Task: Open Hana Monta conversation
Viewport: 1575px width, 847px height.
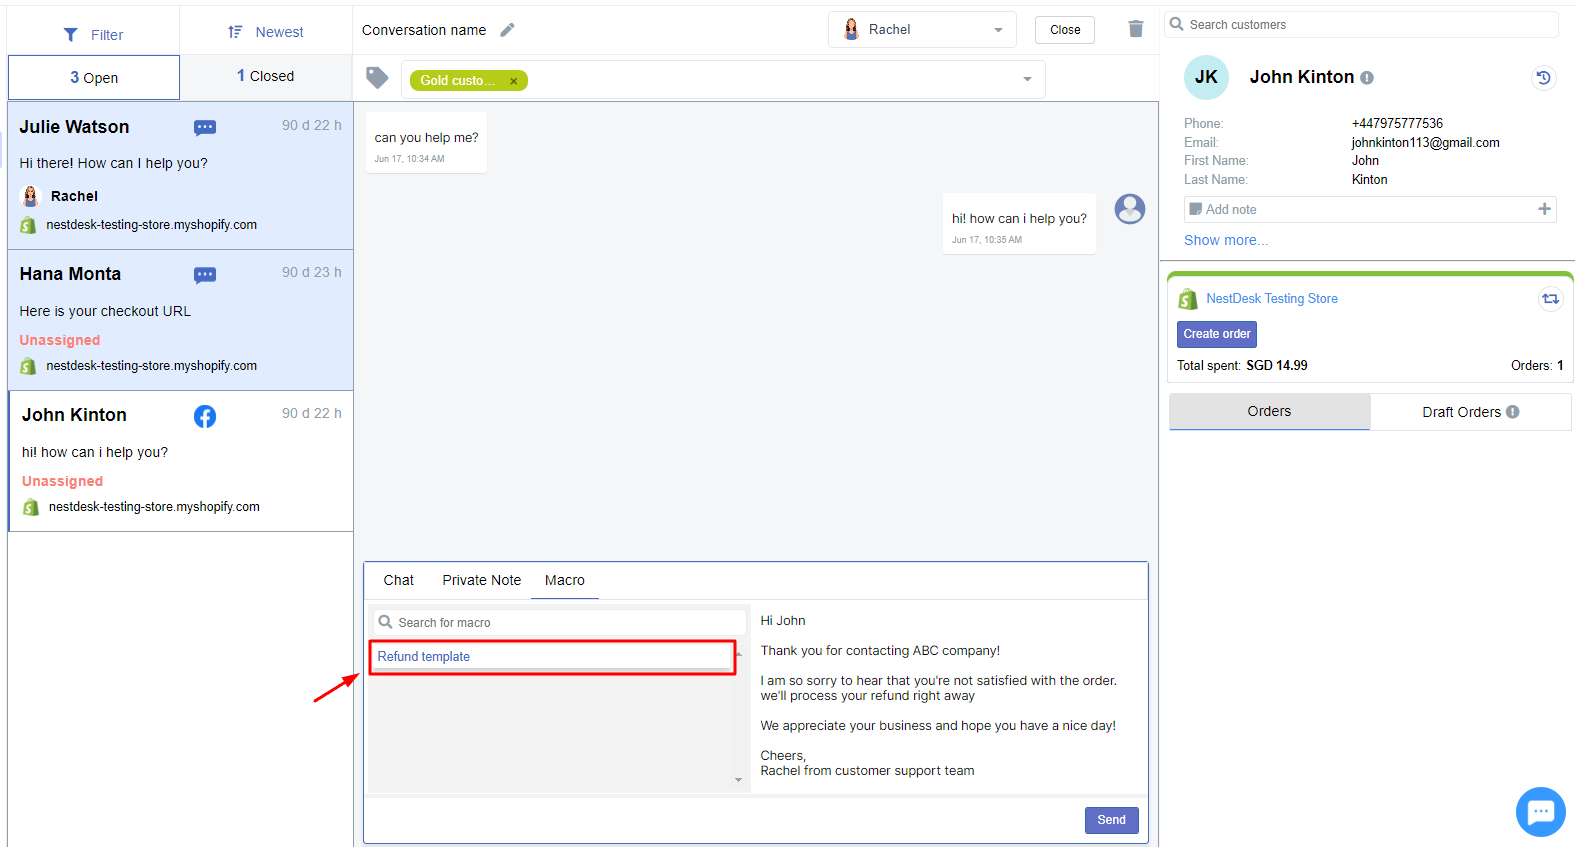Action: pos(181,320)
